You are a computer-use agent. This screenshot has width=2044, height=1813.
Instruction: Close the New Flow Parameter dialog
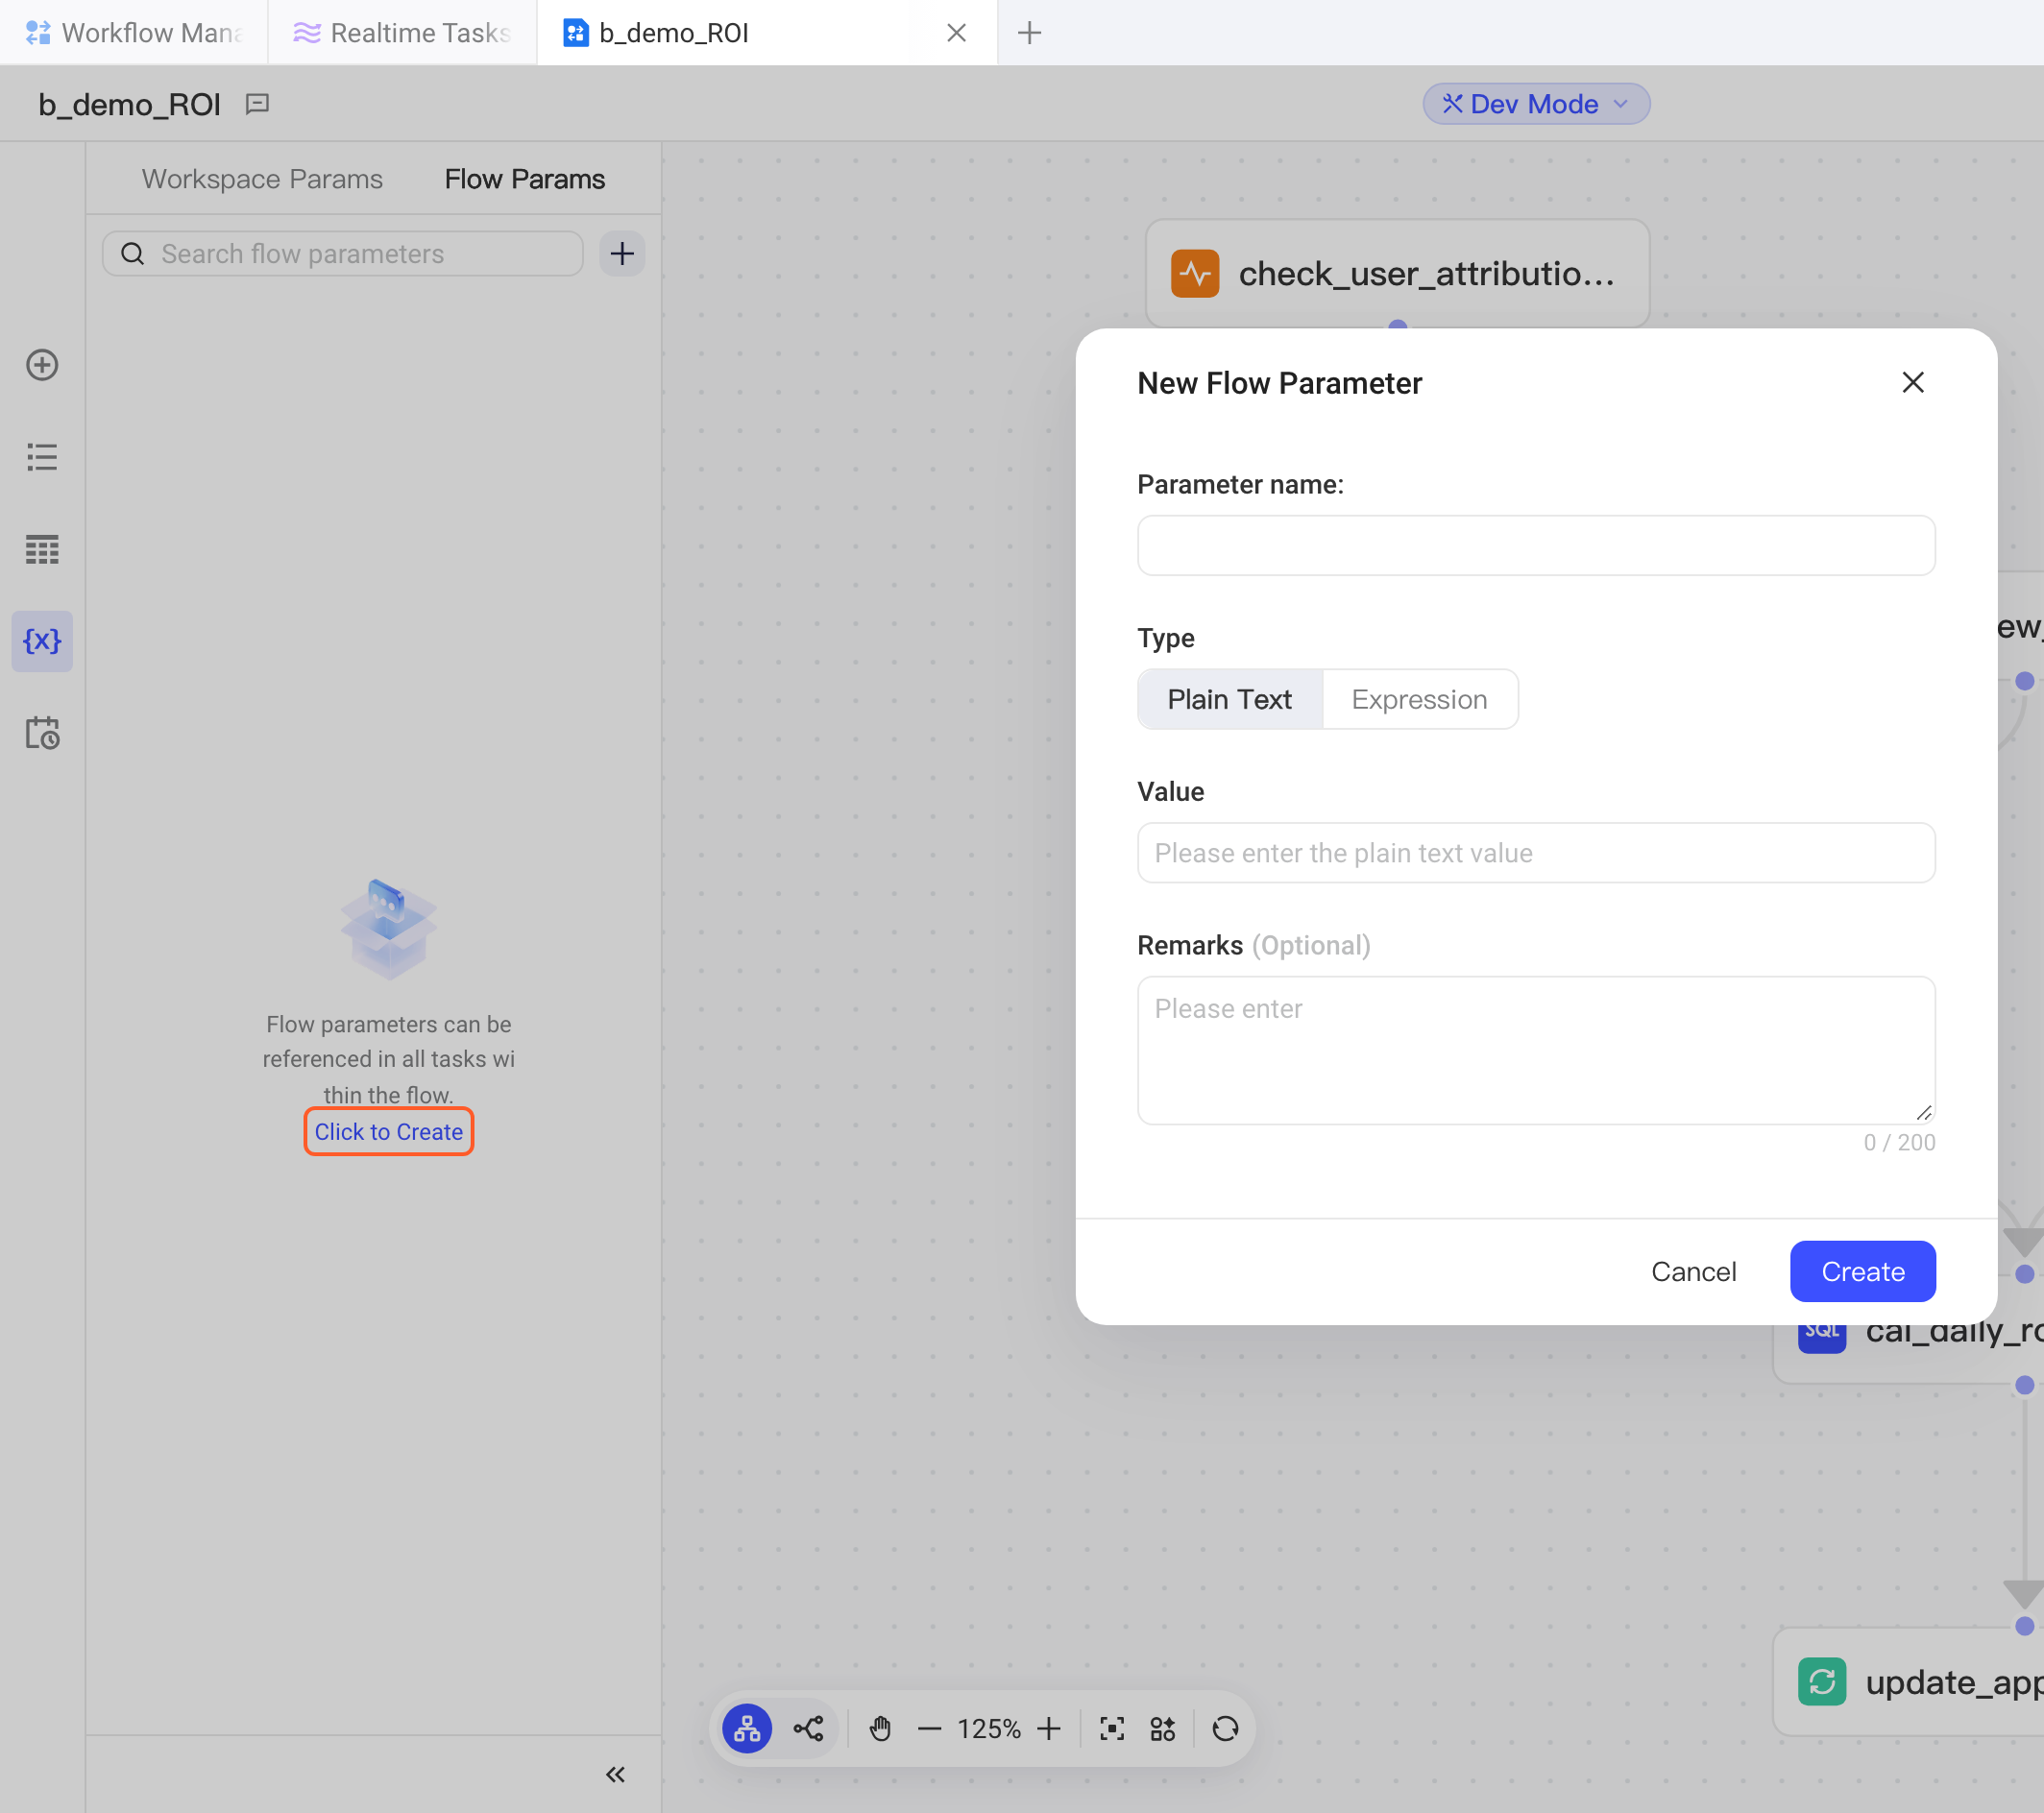click(x=1913, y=382)
